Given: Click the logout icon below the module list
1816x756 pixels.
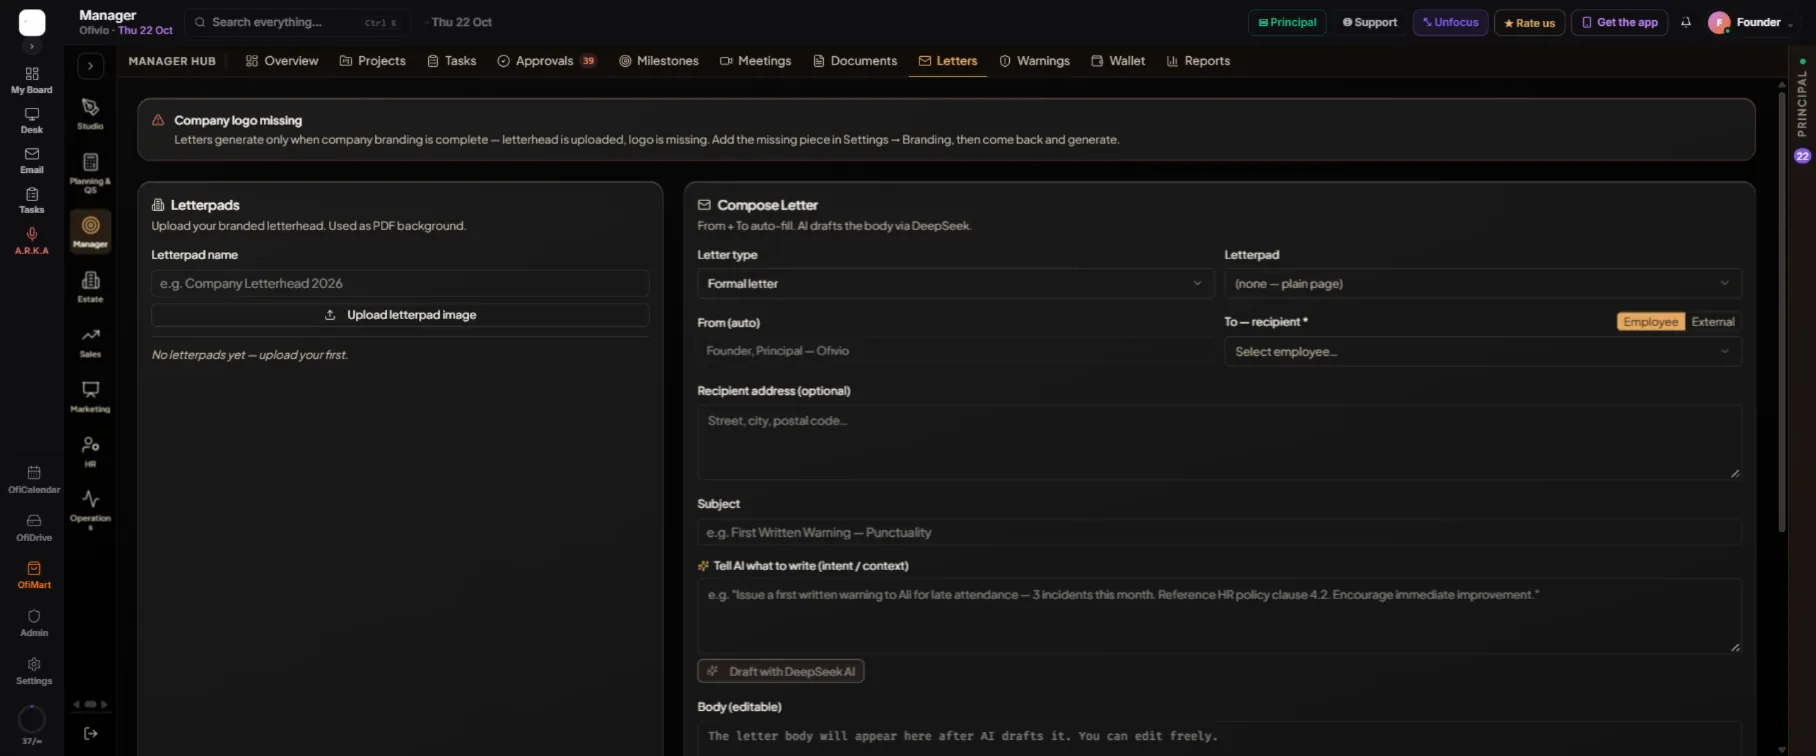Looking at the screenshot, I should (x=90, y=733).
